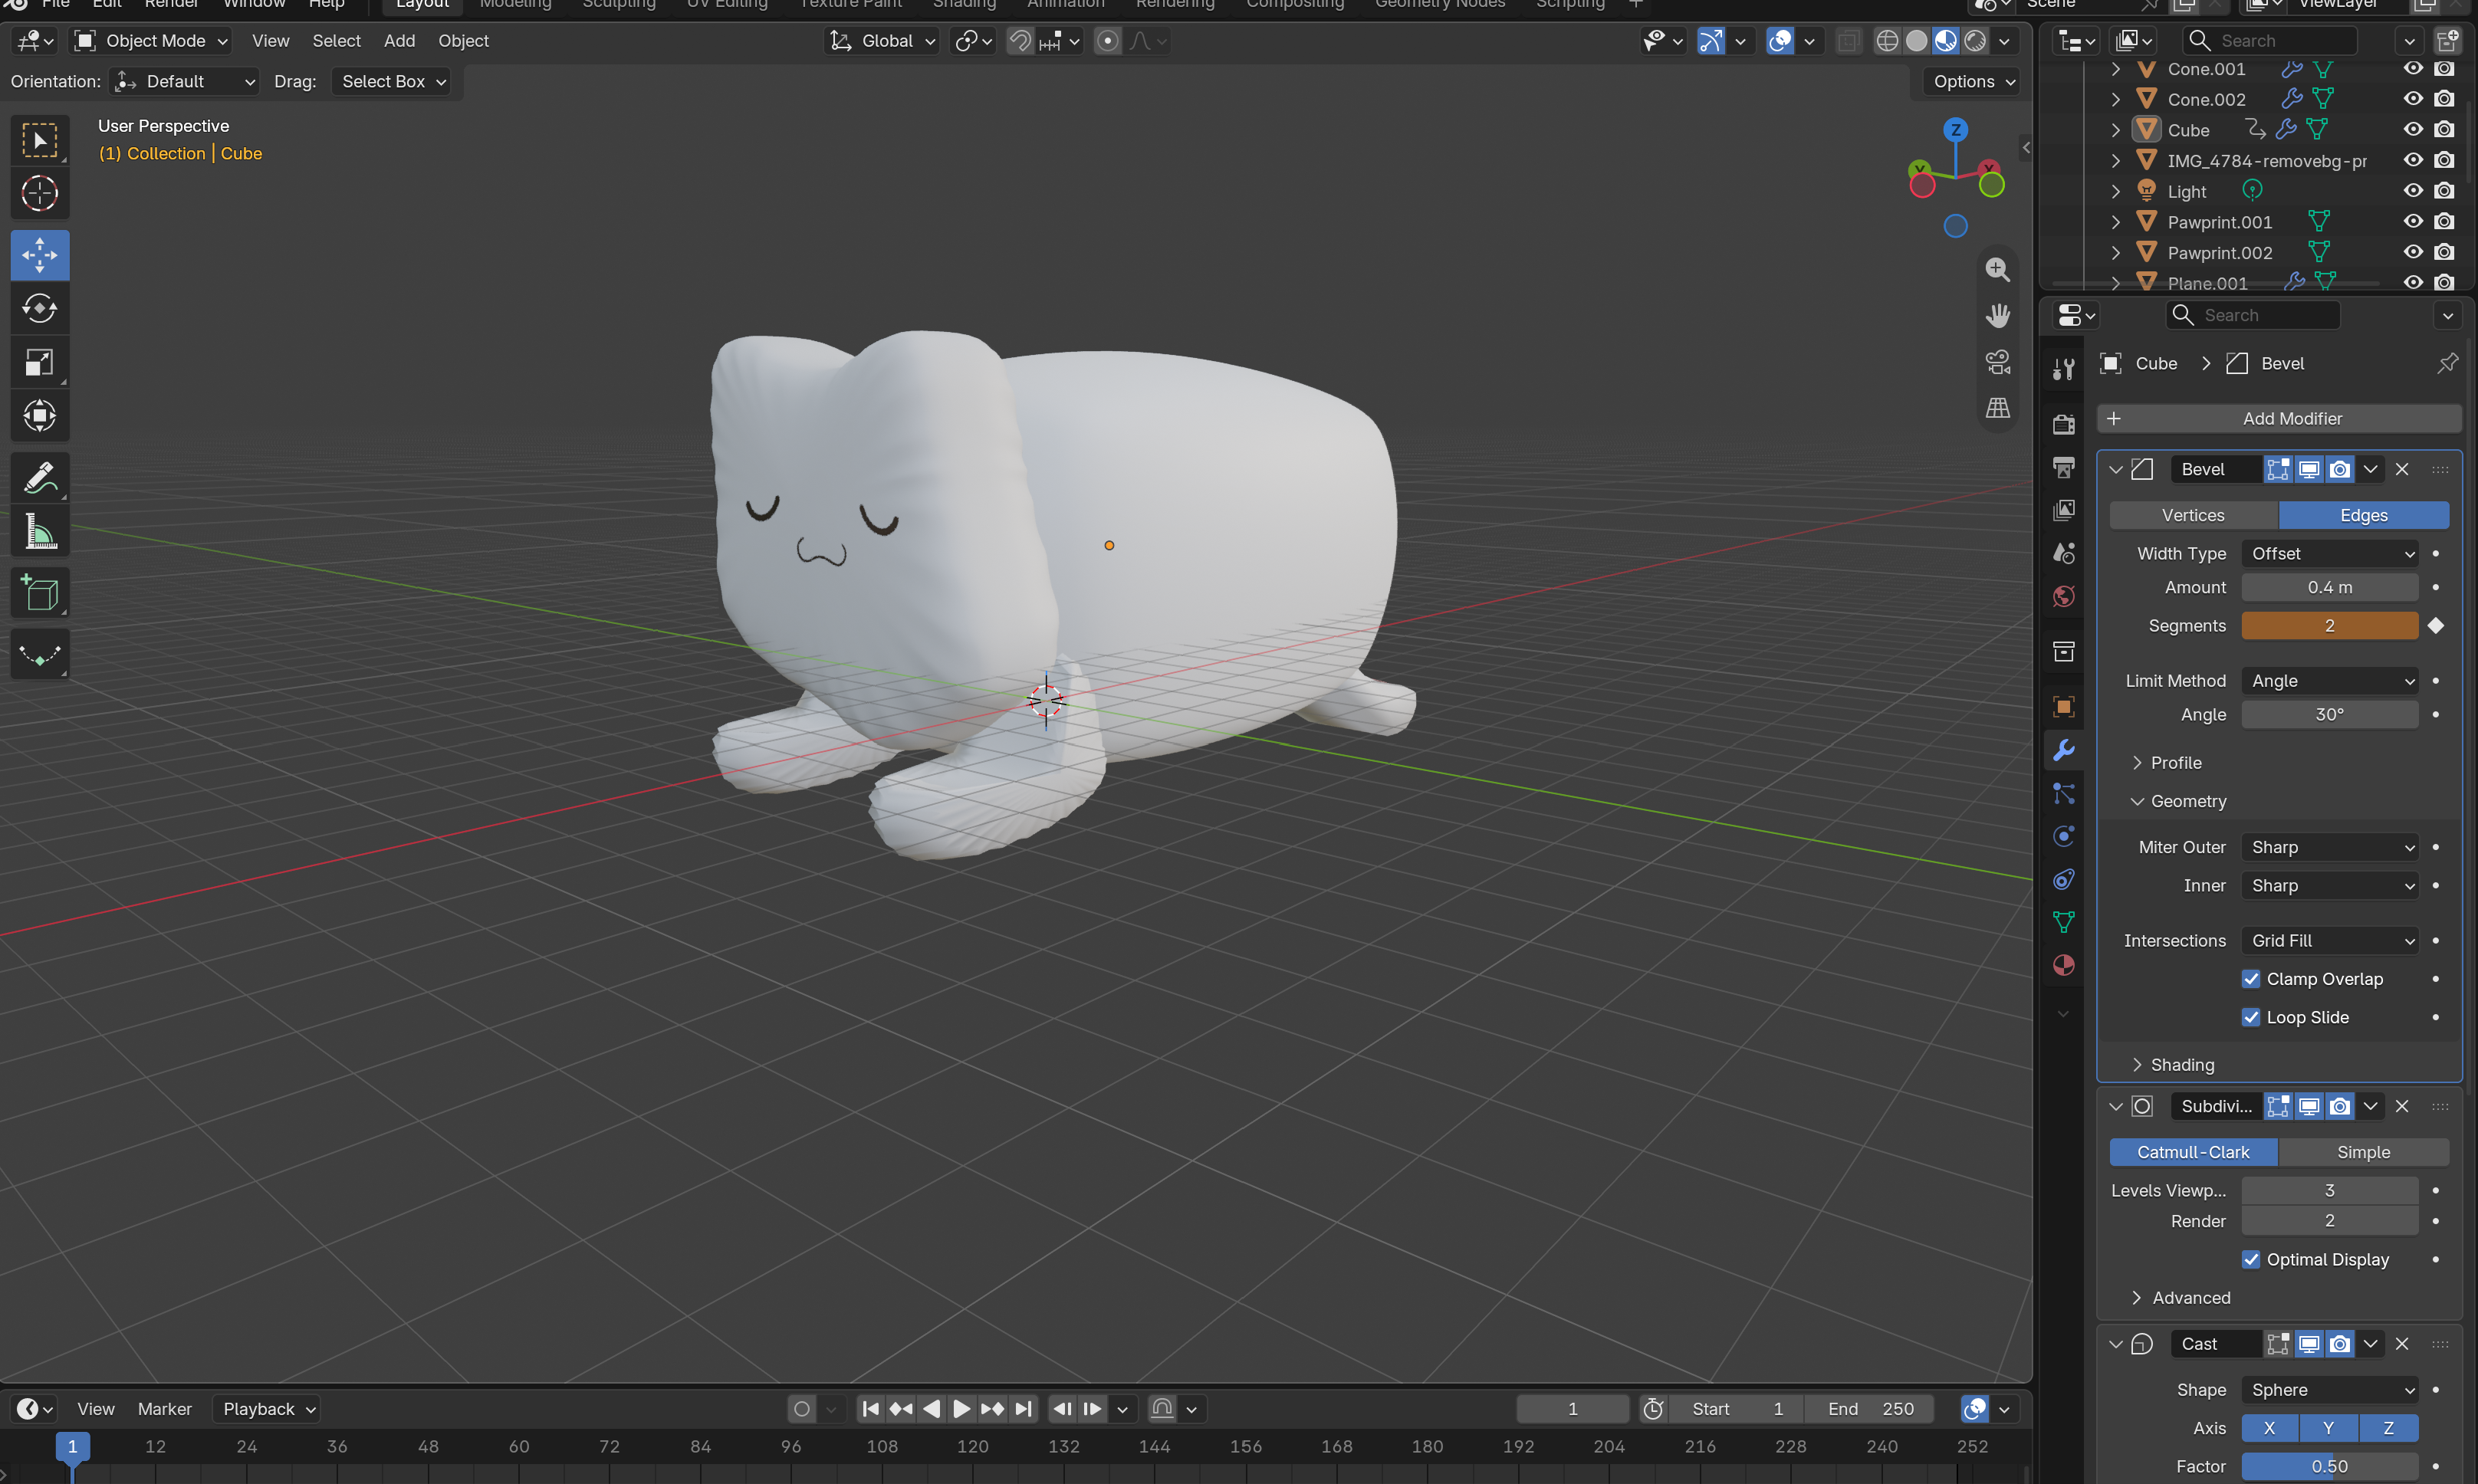Pin the properties editor context
The height and width of the screenshot is (1484, 2478).
(x=2447, y=363)
